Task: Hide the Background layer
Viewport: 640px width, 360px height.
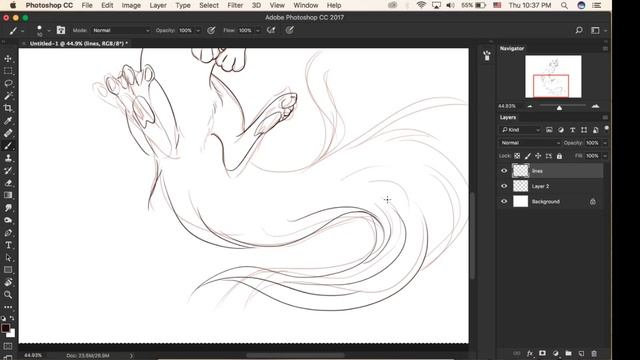Action: point(504,201)
